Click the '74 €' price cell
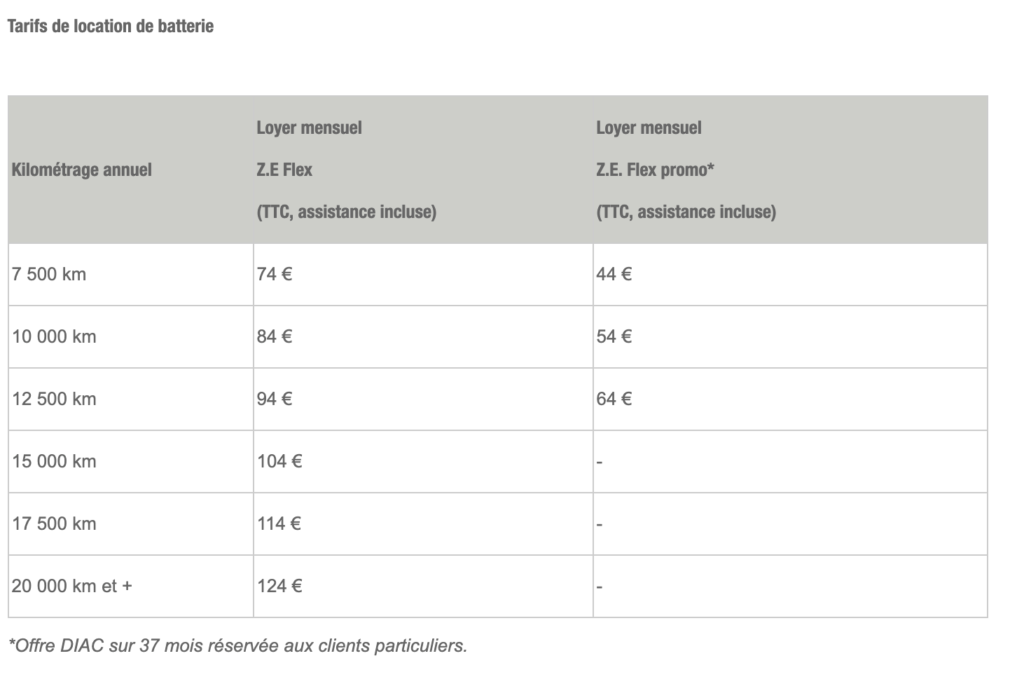 423,274
